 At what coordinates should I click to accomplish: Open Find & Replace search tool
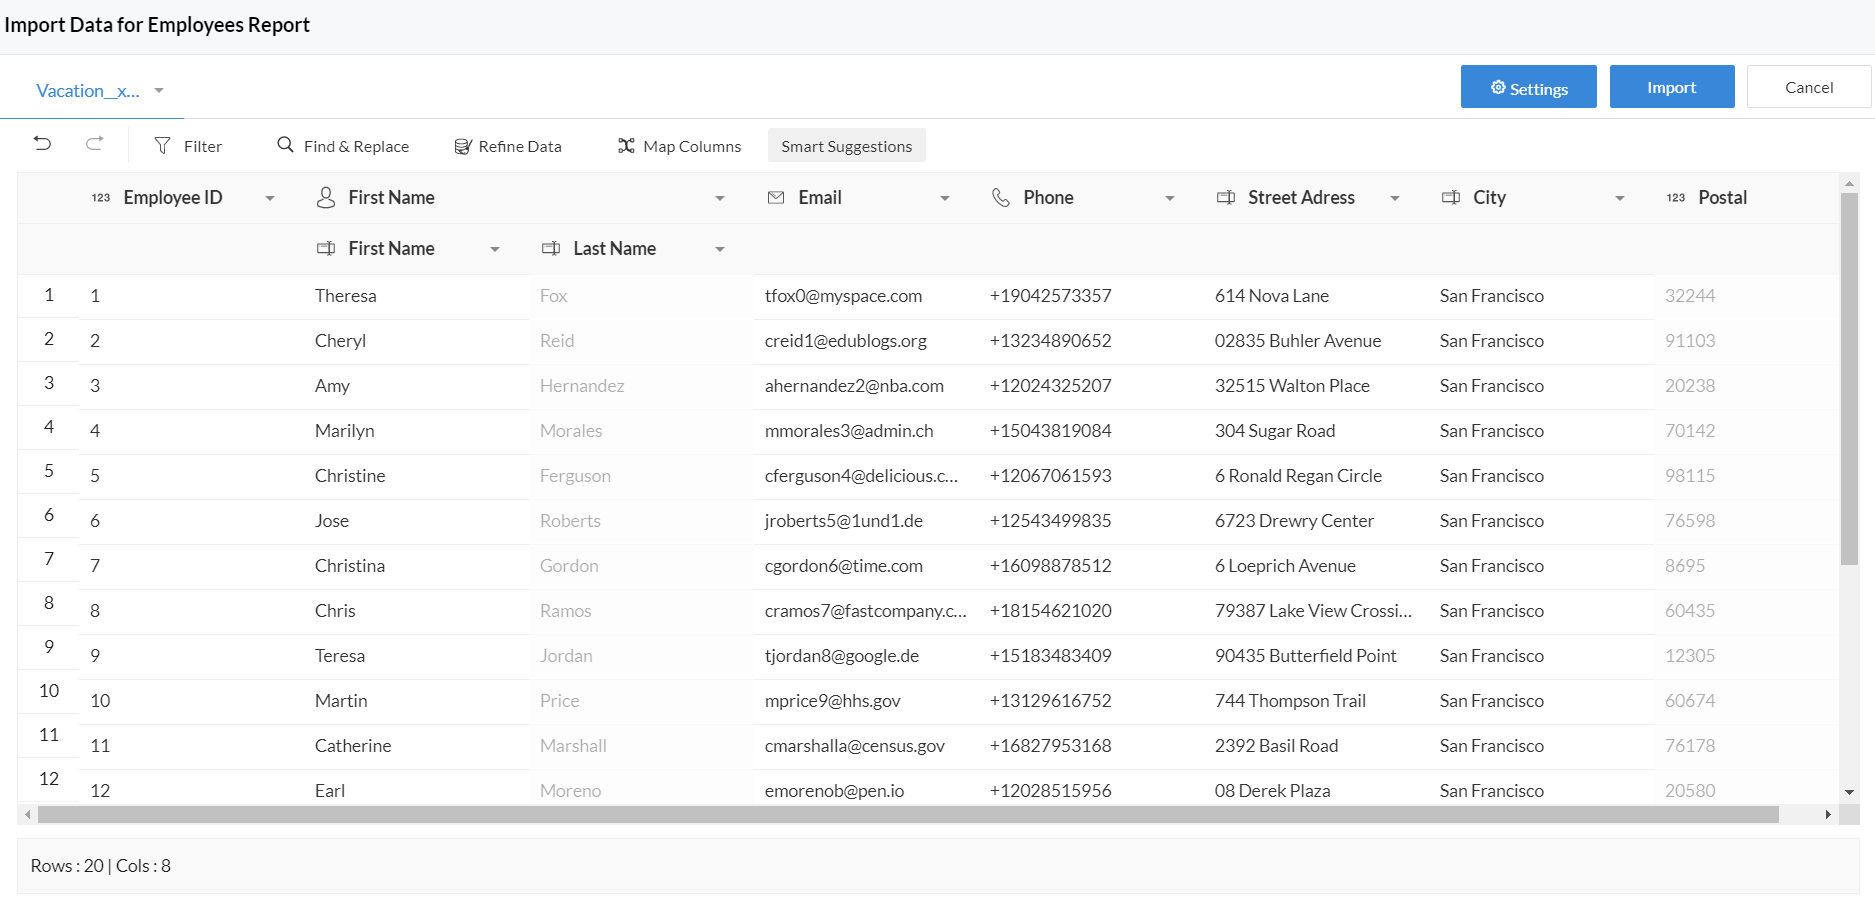[343, 146]
